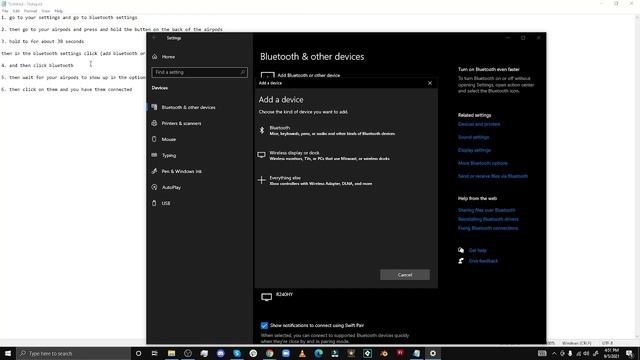The width and height of the screenshot is (640, 360).
Task: Switch to Notepad via taskbar icon
Action: coord(416,353)
